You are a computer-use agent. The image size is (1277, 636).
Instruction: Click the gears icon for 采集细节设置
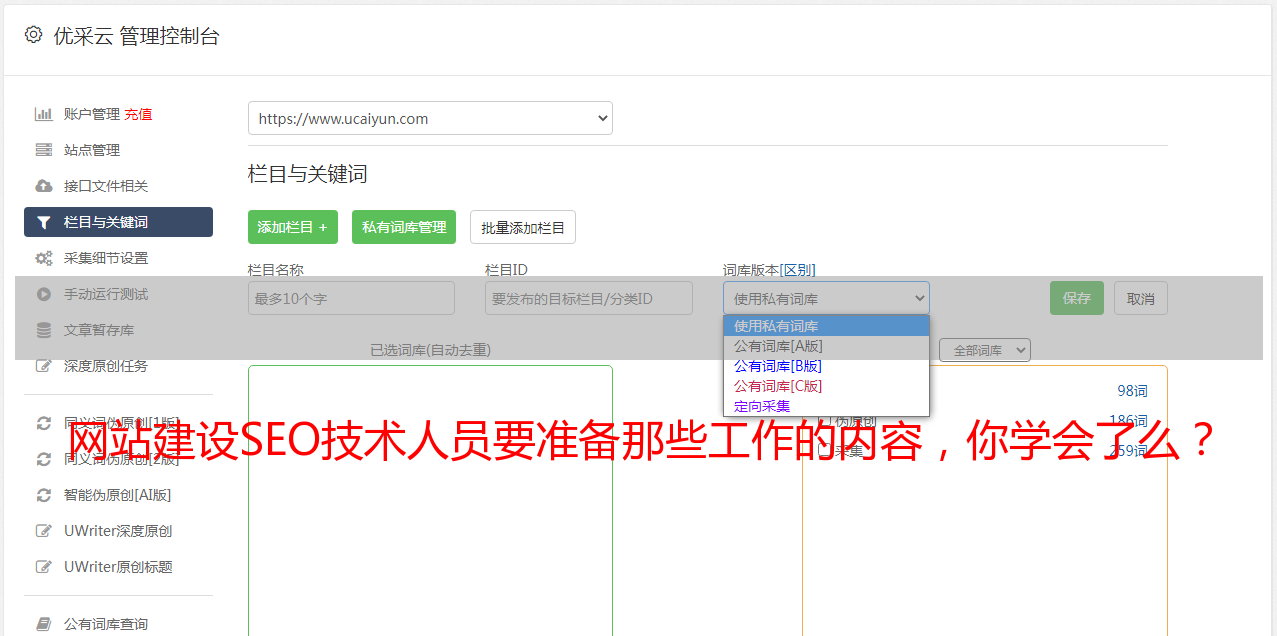point(43,258)
